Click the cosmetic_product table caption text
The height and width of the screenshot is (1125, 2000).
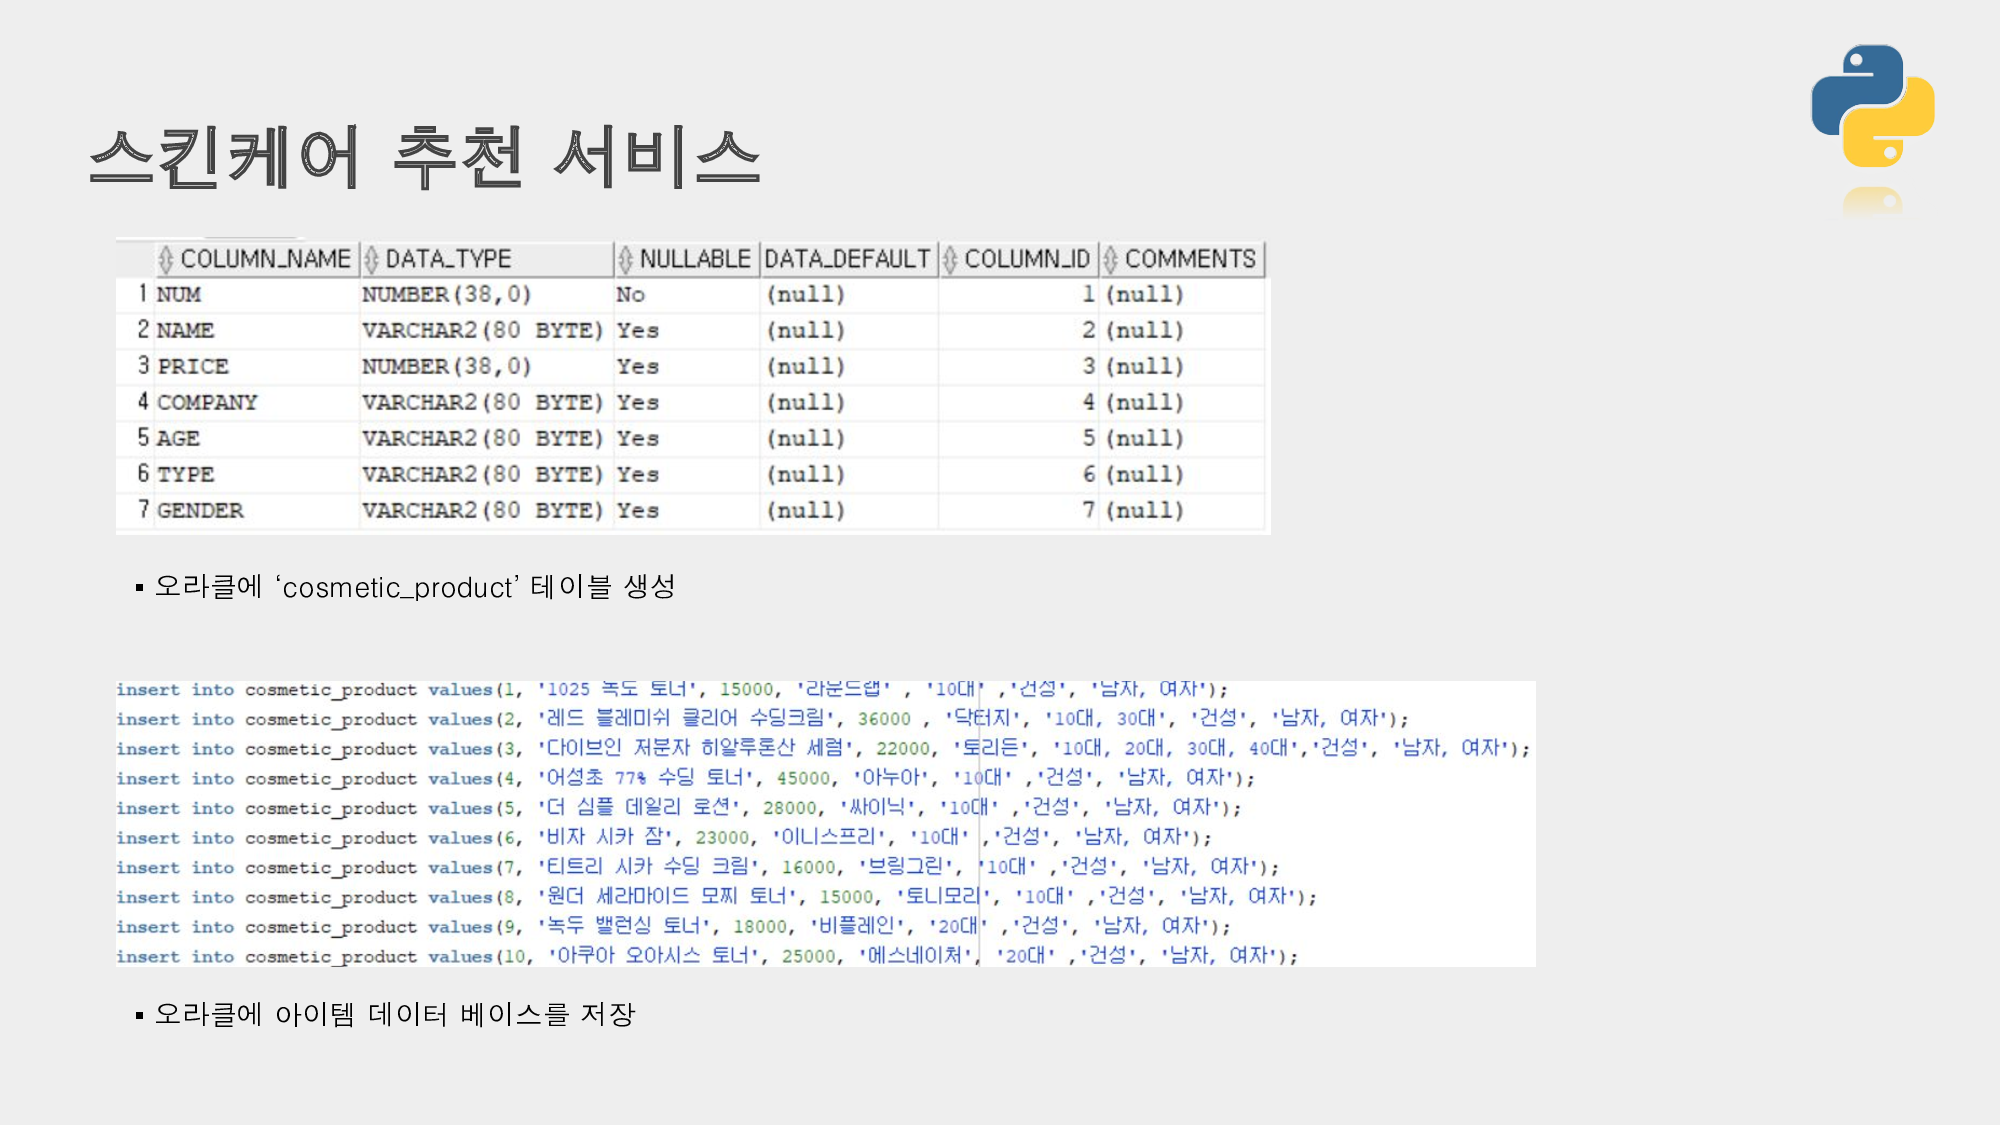pos(415,587)
